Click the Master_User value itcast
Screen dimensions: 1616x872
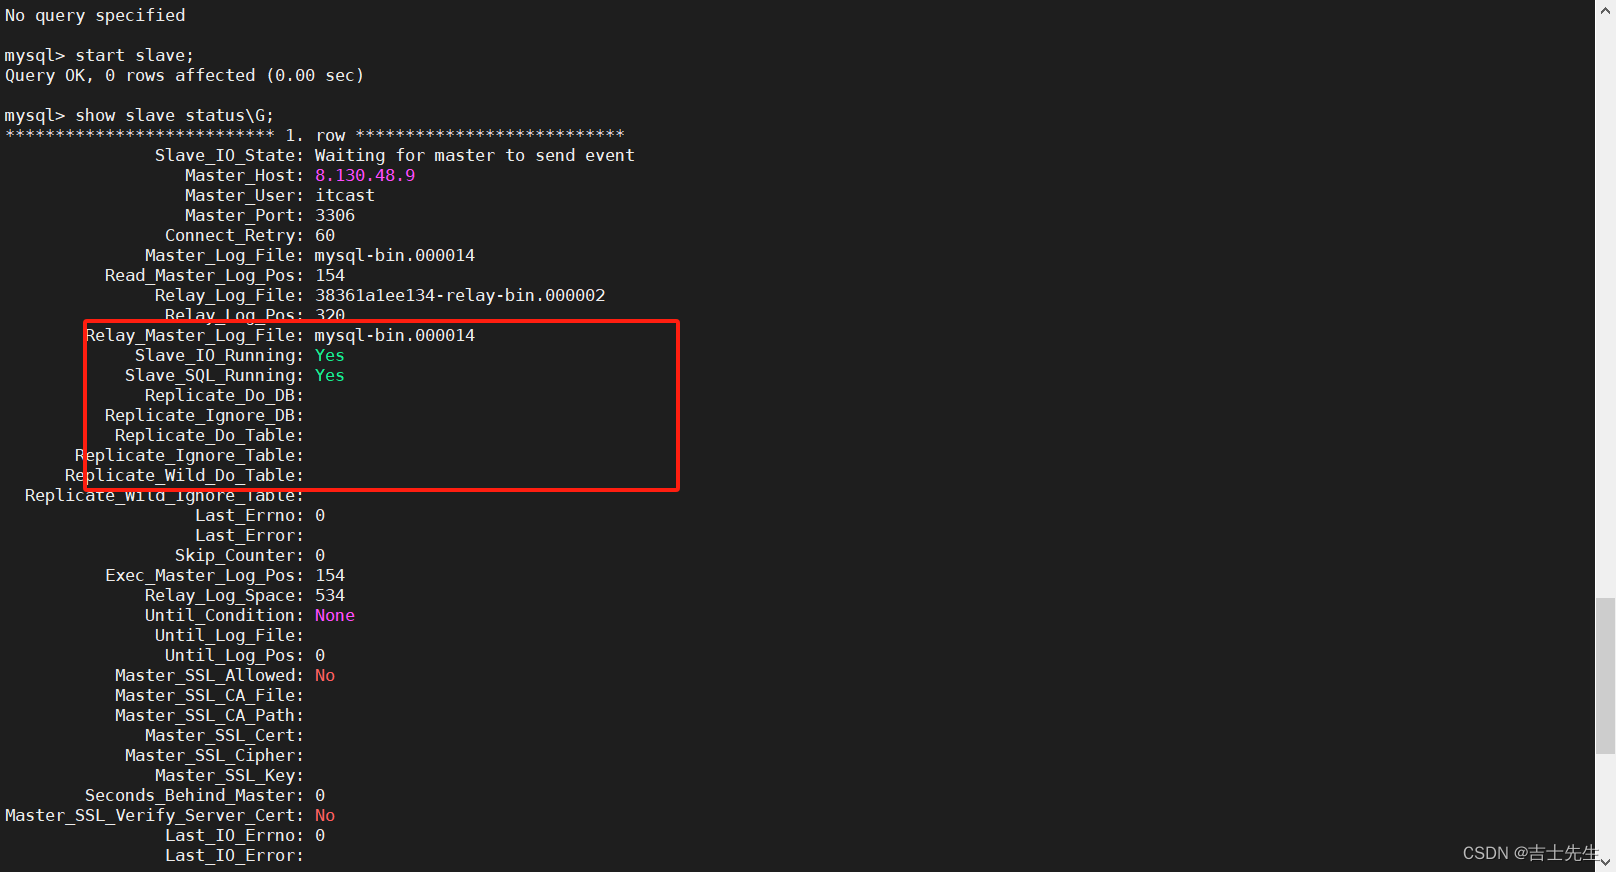point(345,196)
